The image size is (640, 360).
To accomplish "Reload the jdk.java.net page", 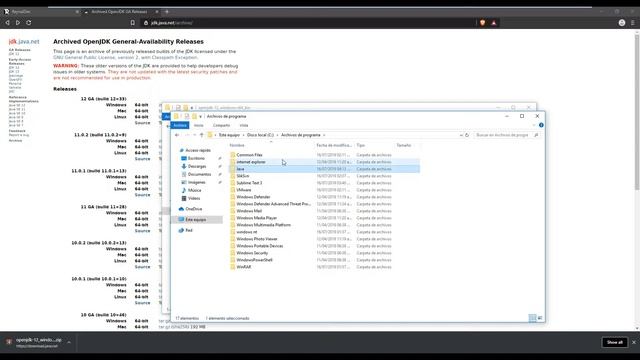I will (29, 23).
